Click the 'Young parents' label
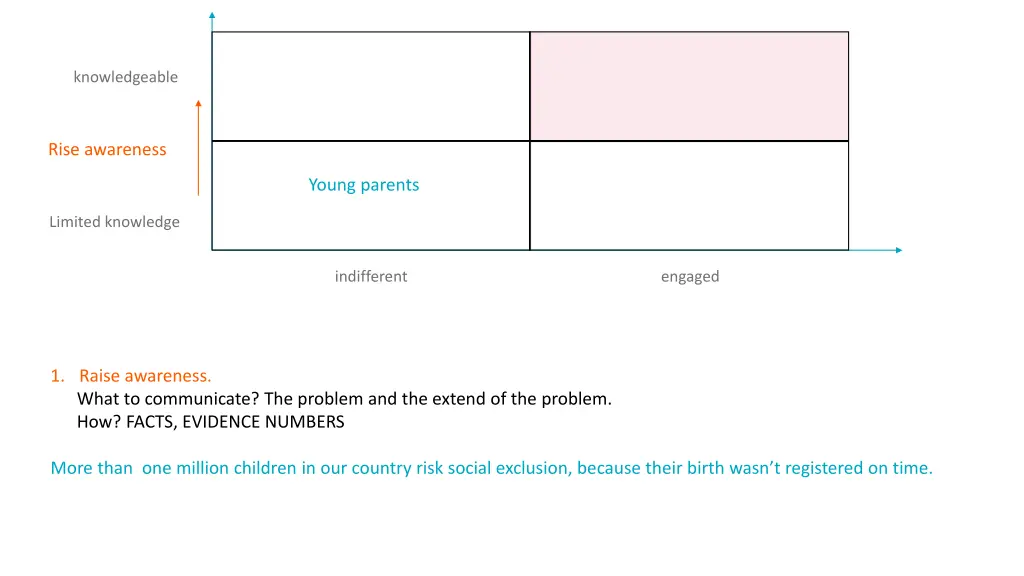The width and height of the screenshot is (1024, 576). (x=364, y=185)
